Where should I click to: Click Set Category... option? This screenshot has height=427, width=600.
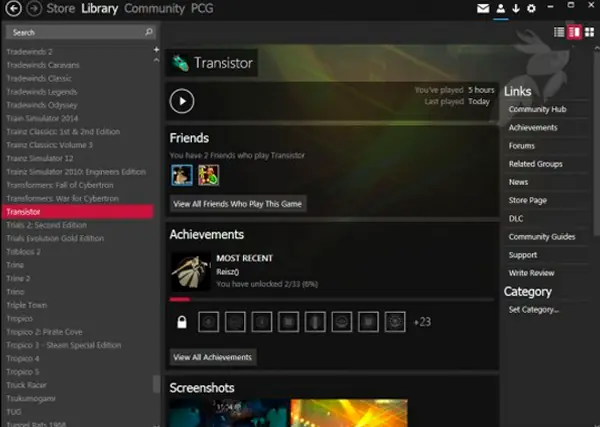point(533,310)
